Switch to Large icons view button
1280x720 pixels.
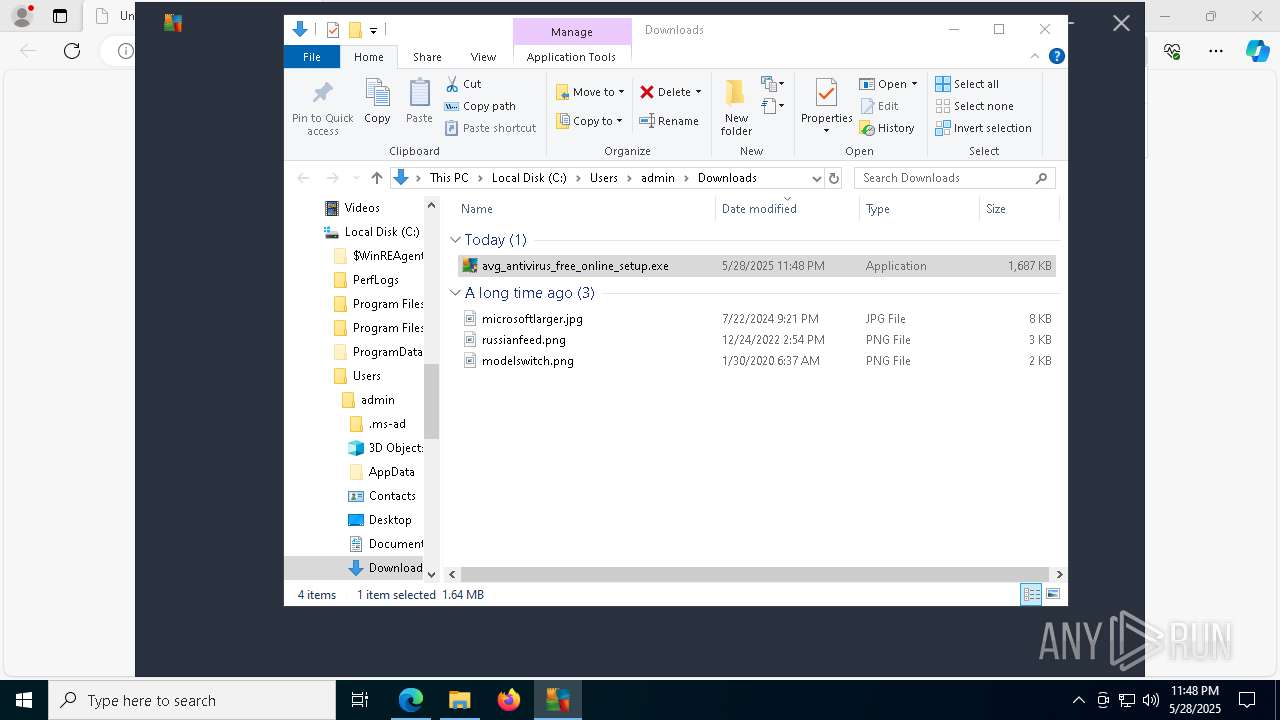click(1053, 594)
